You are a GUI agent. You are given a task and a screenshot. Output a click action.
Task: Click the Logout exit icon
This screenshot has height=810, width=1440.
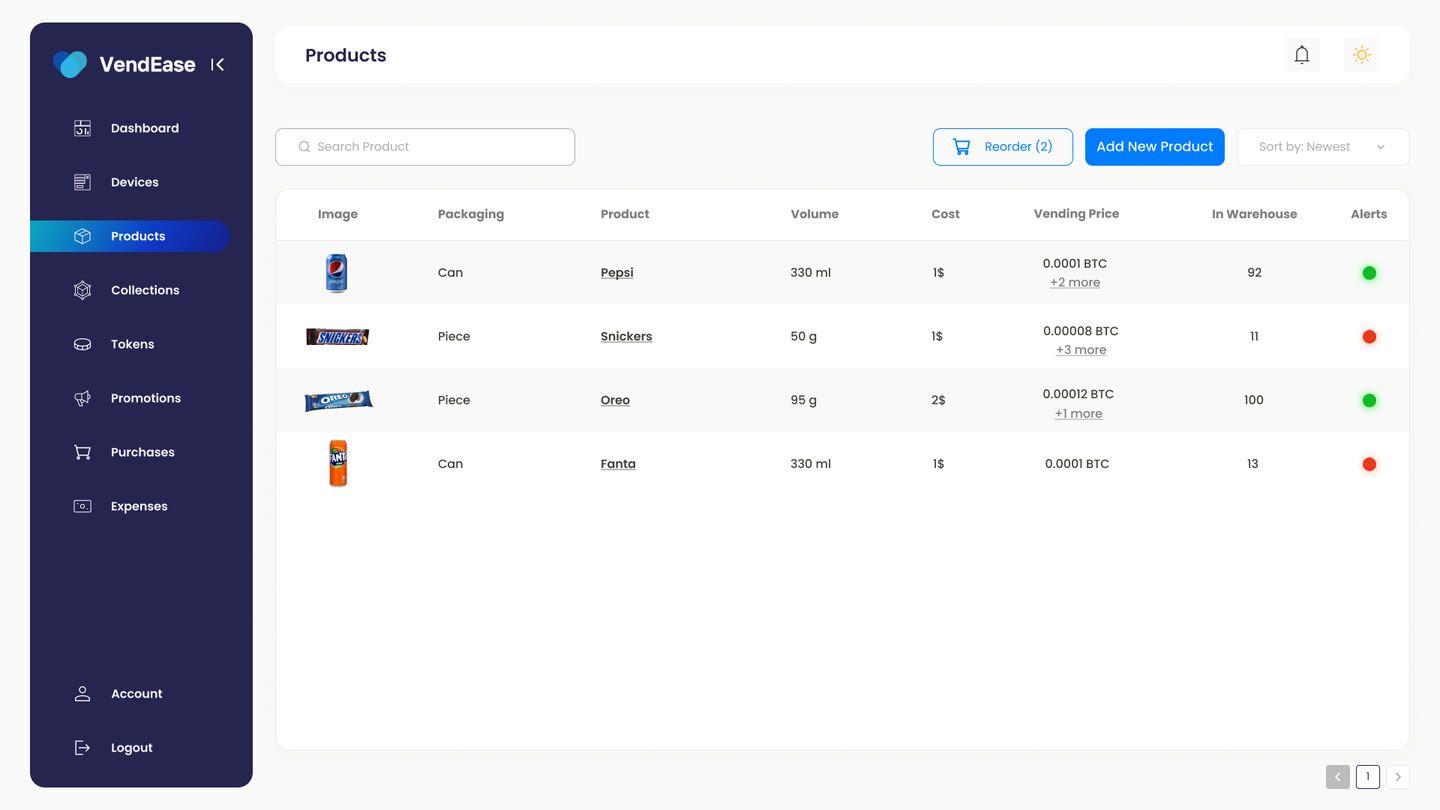coord(83,748)
